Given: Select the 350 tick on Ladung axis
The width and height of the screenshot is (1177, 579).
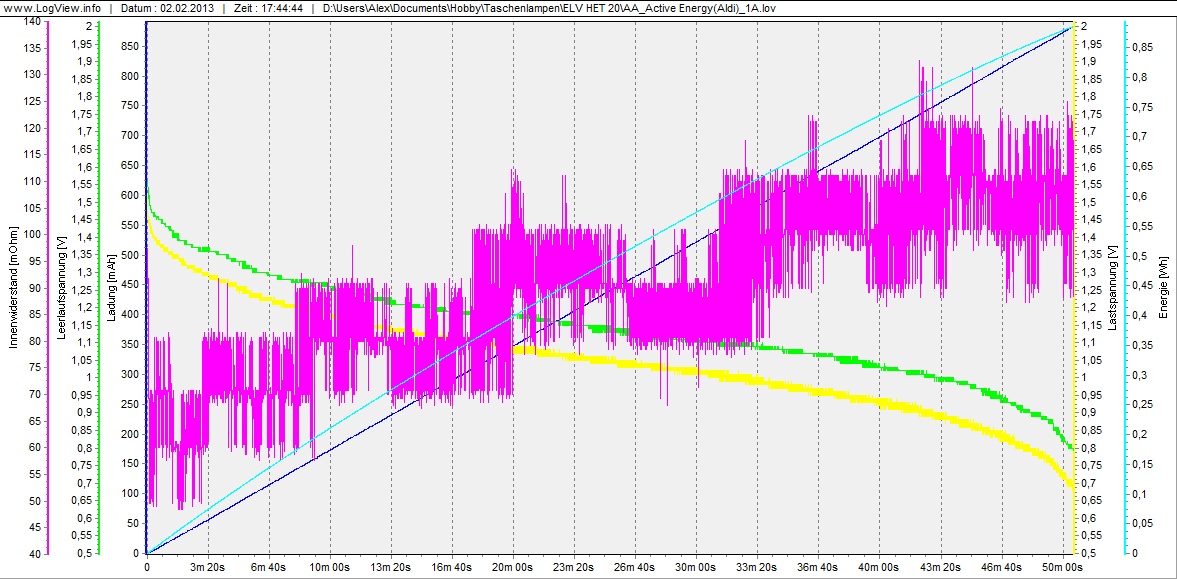Looking at the screenshot, I should coord(131,345).
